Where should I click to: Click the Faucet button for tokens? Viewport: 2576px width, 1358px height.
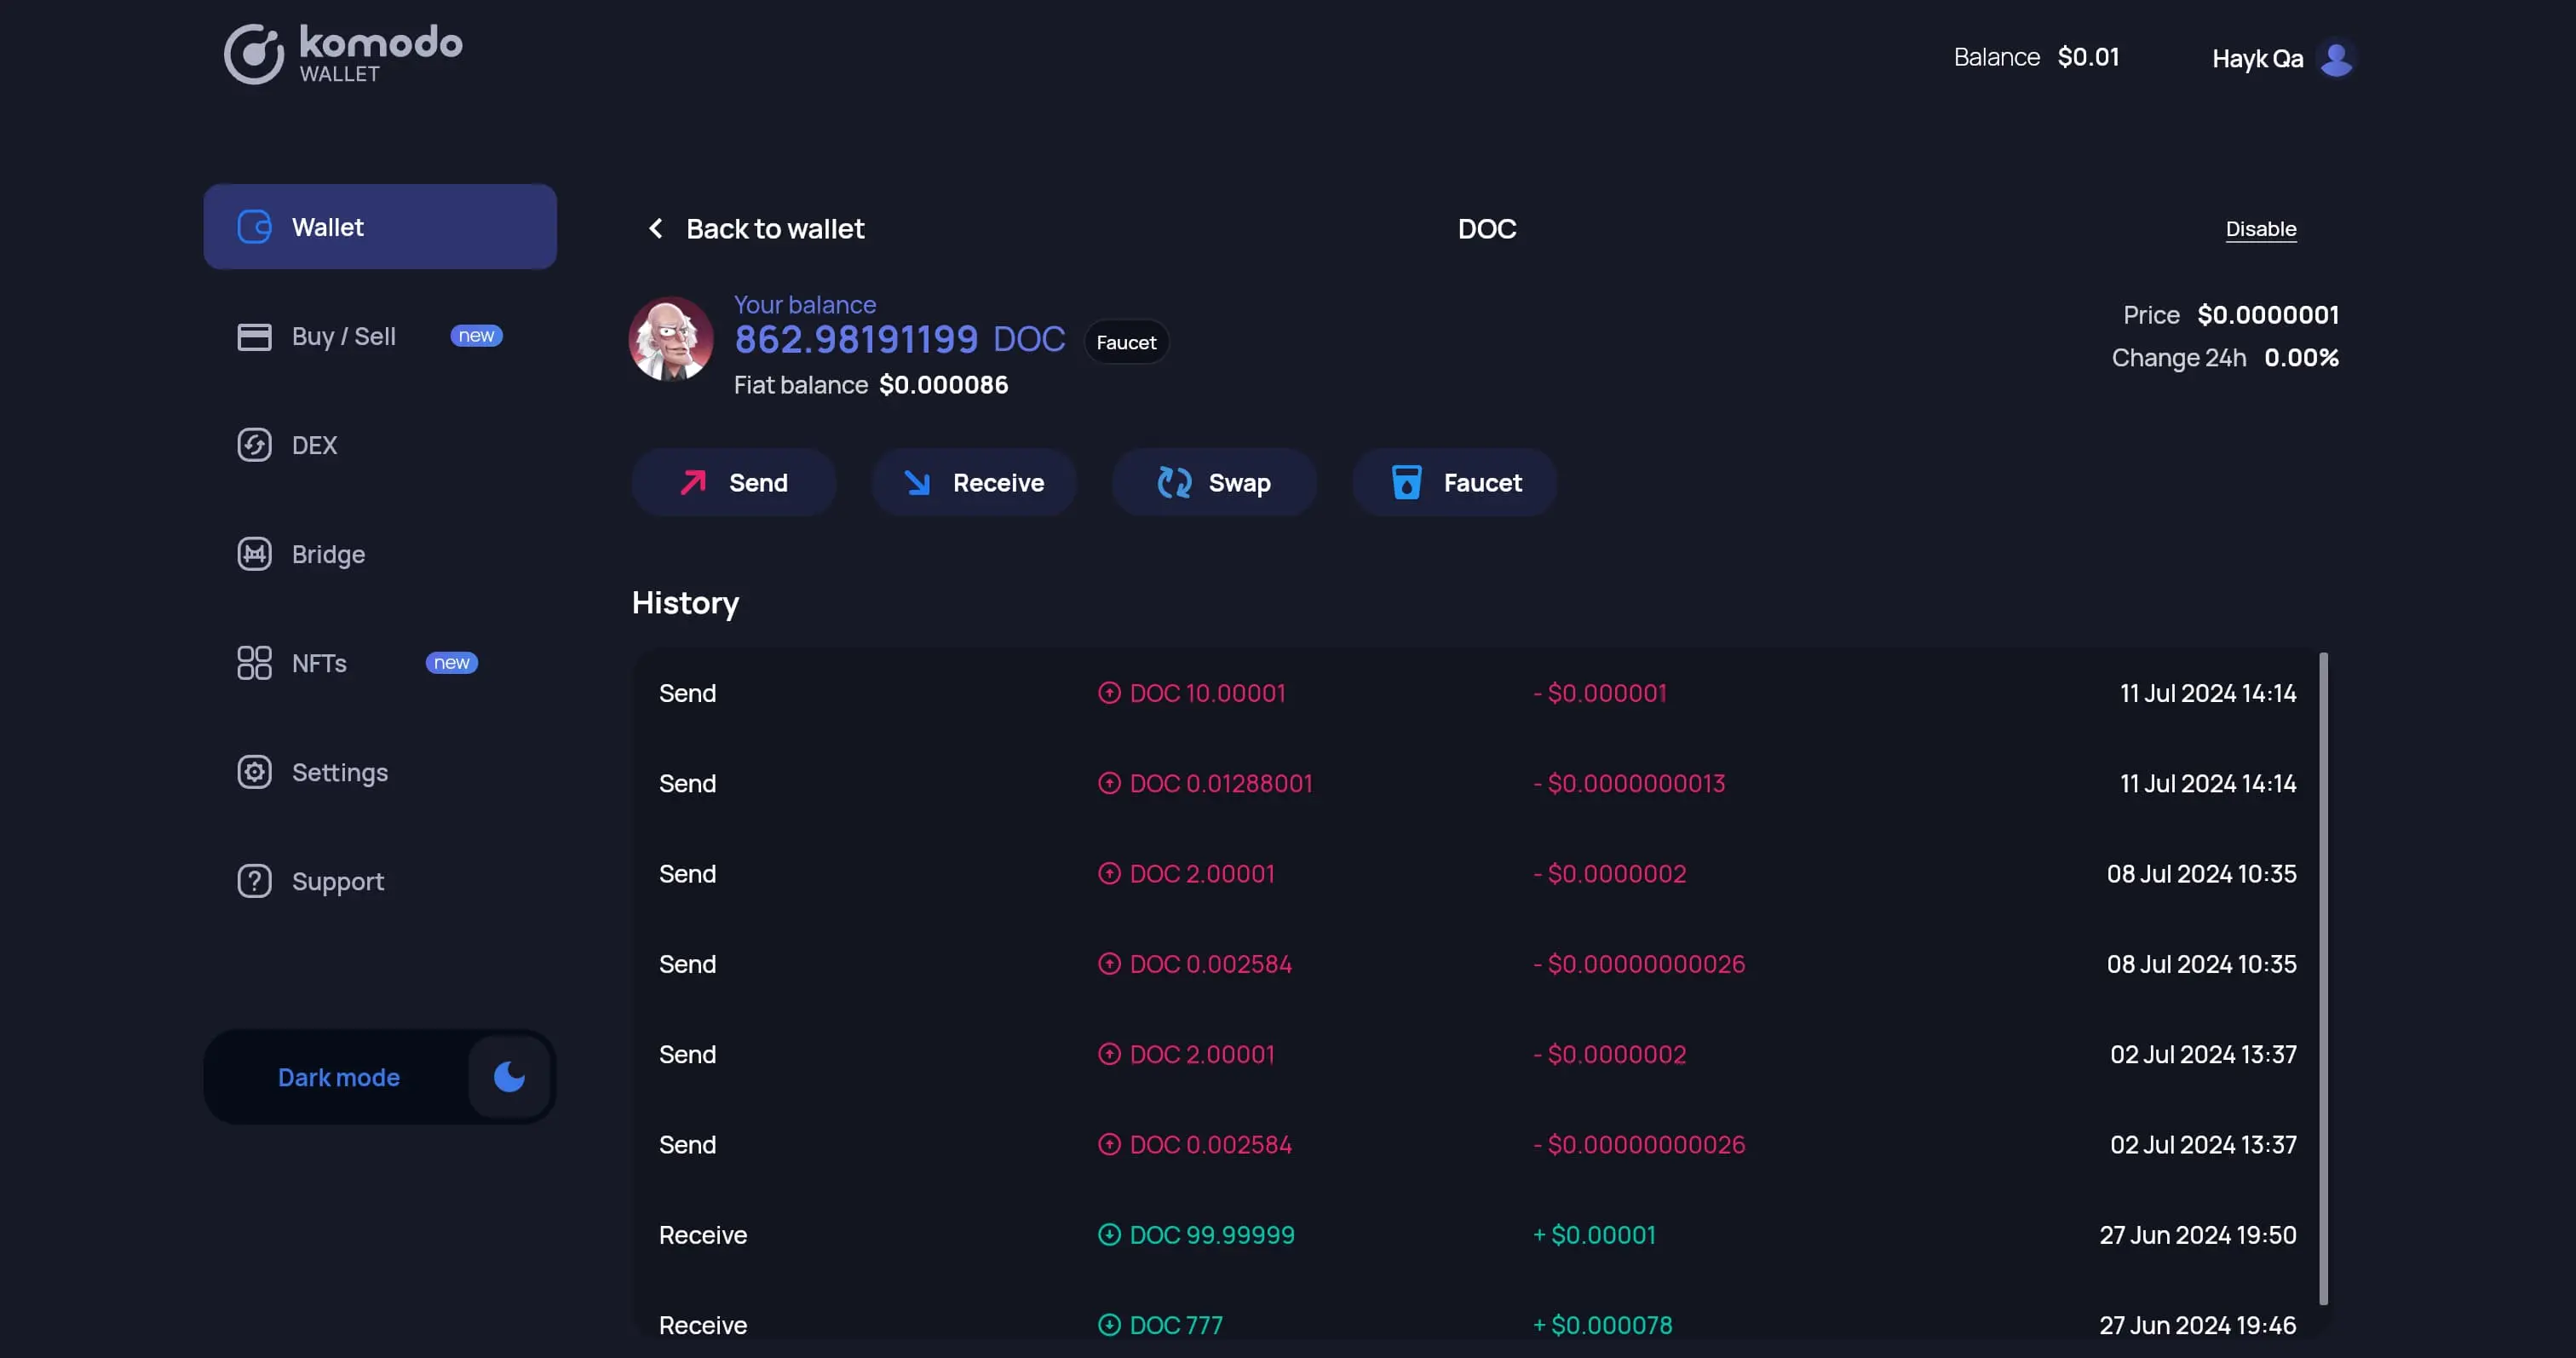(x=1455, y=480)
